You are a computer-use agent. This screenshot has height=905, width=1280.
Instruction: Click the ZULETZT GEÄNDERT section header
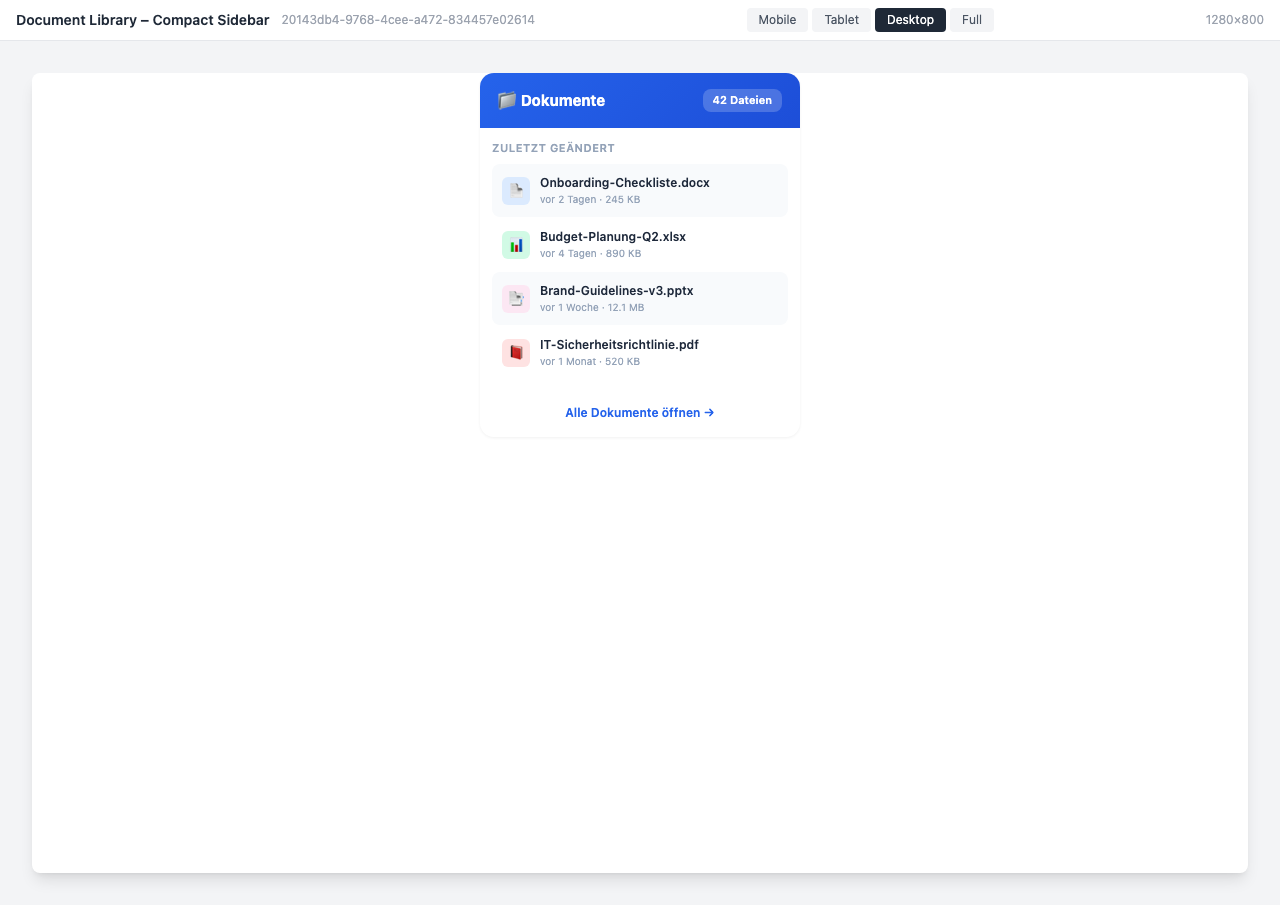click(x=553, y=147)
